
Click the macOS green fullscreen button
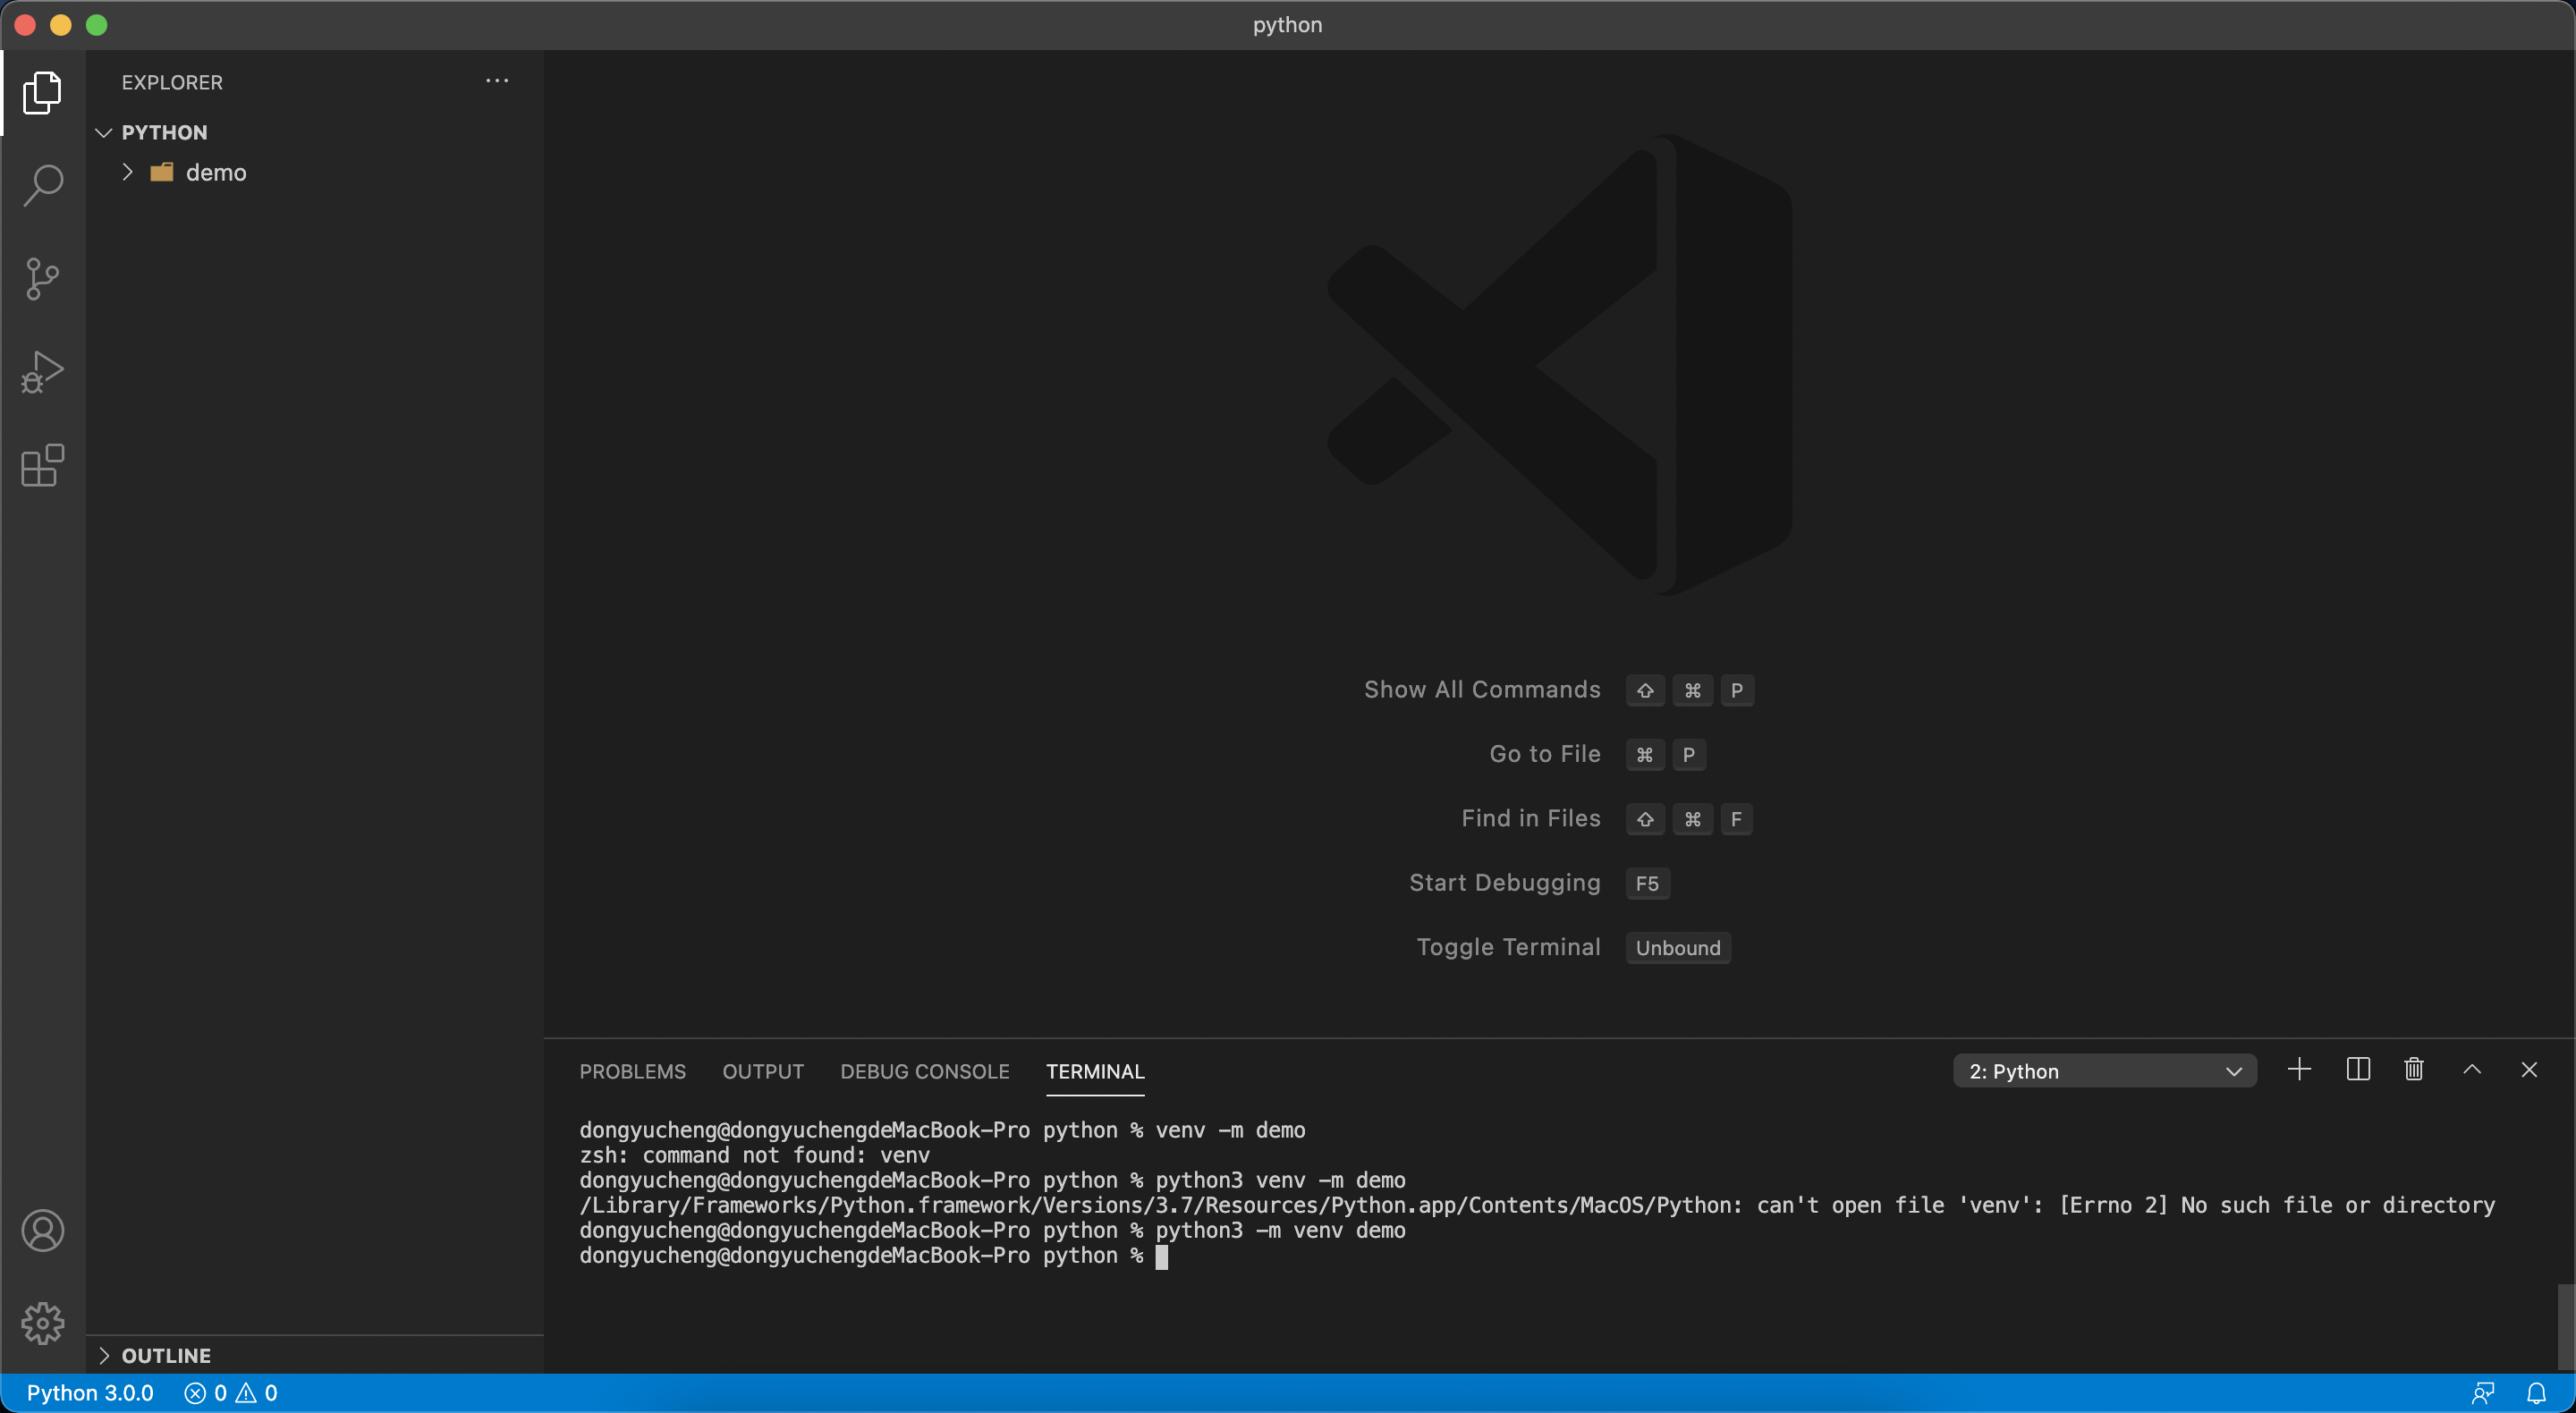click(x=96, y=25)
